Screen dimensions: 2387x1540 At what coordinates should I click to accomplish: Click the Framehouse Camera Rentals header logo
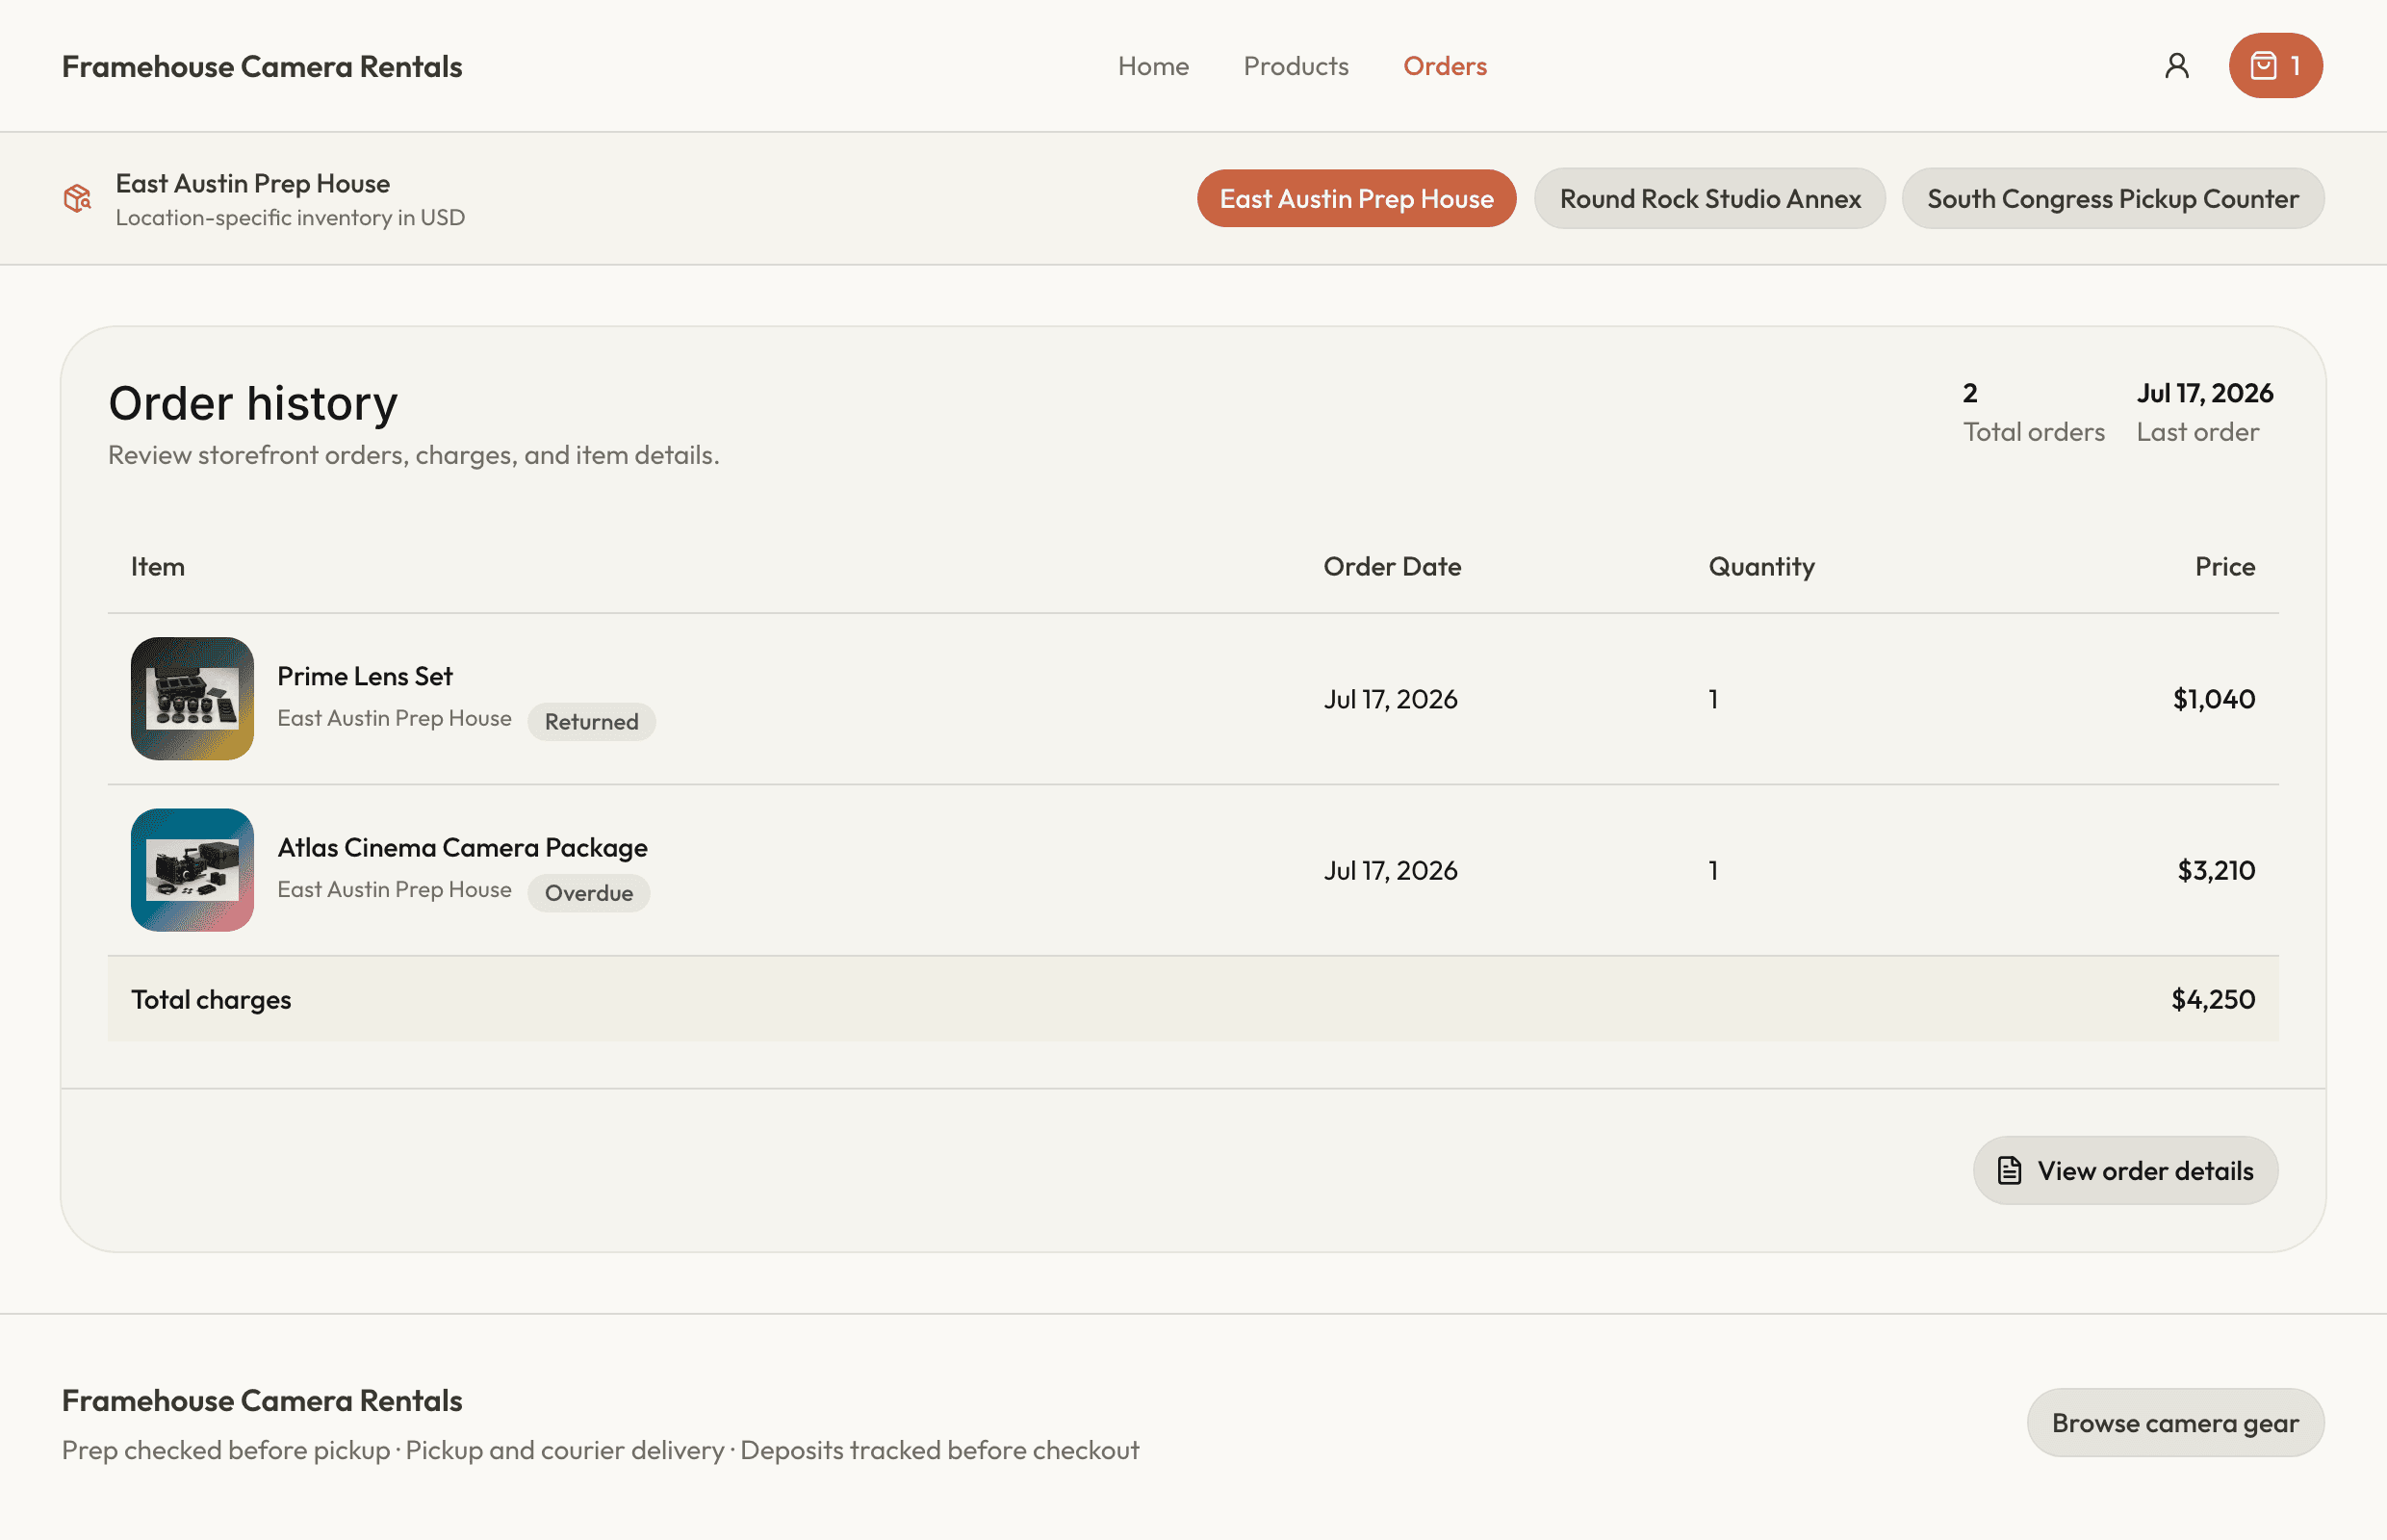click(262, 66)
